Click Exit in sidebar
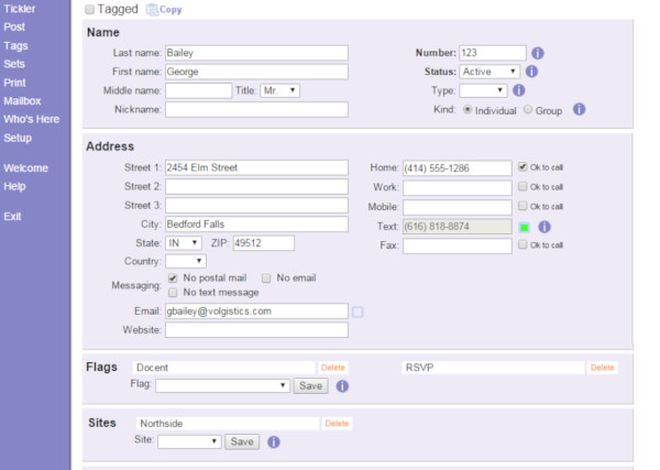The width and height of the screenshot is (660, 470). [12, 216]
